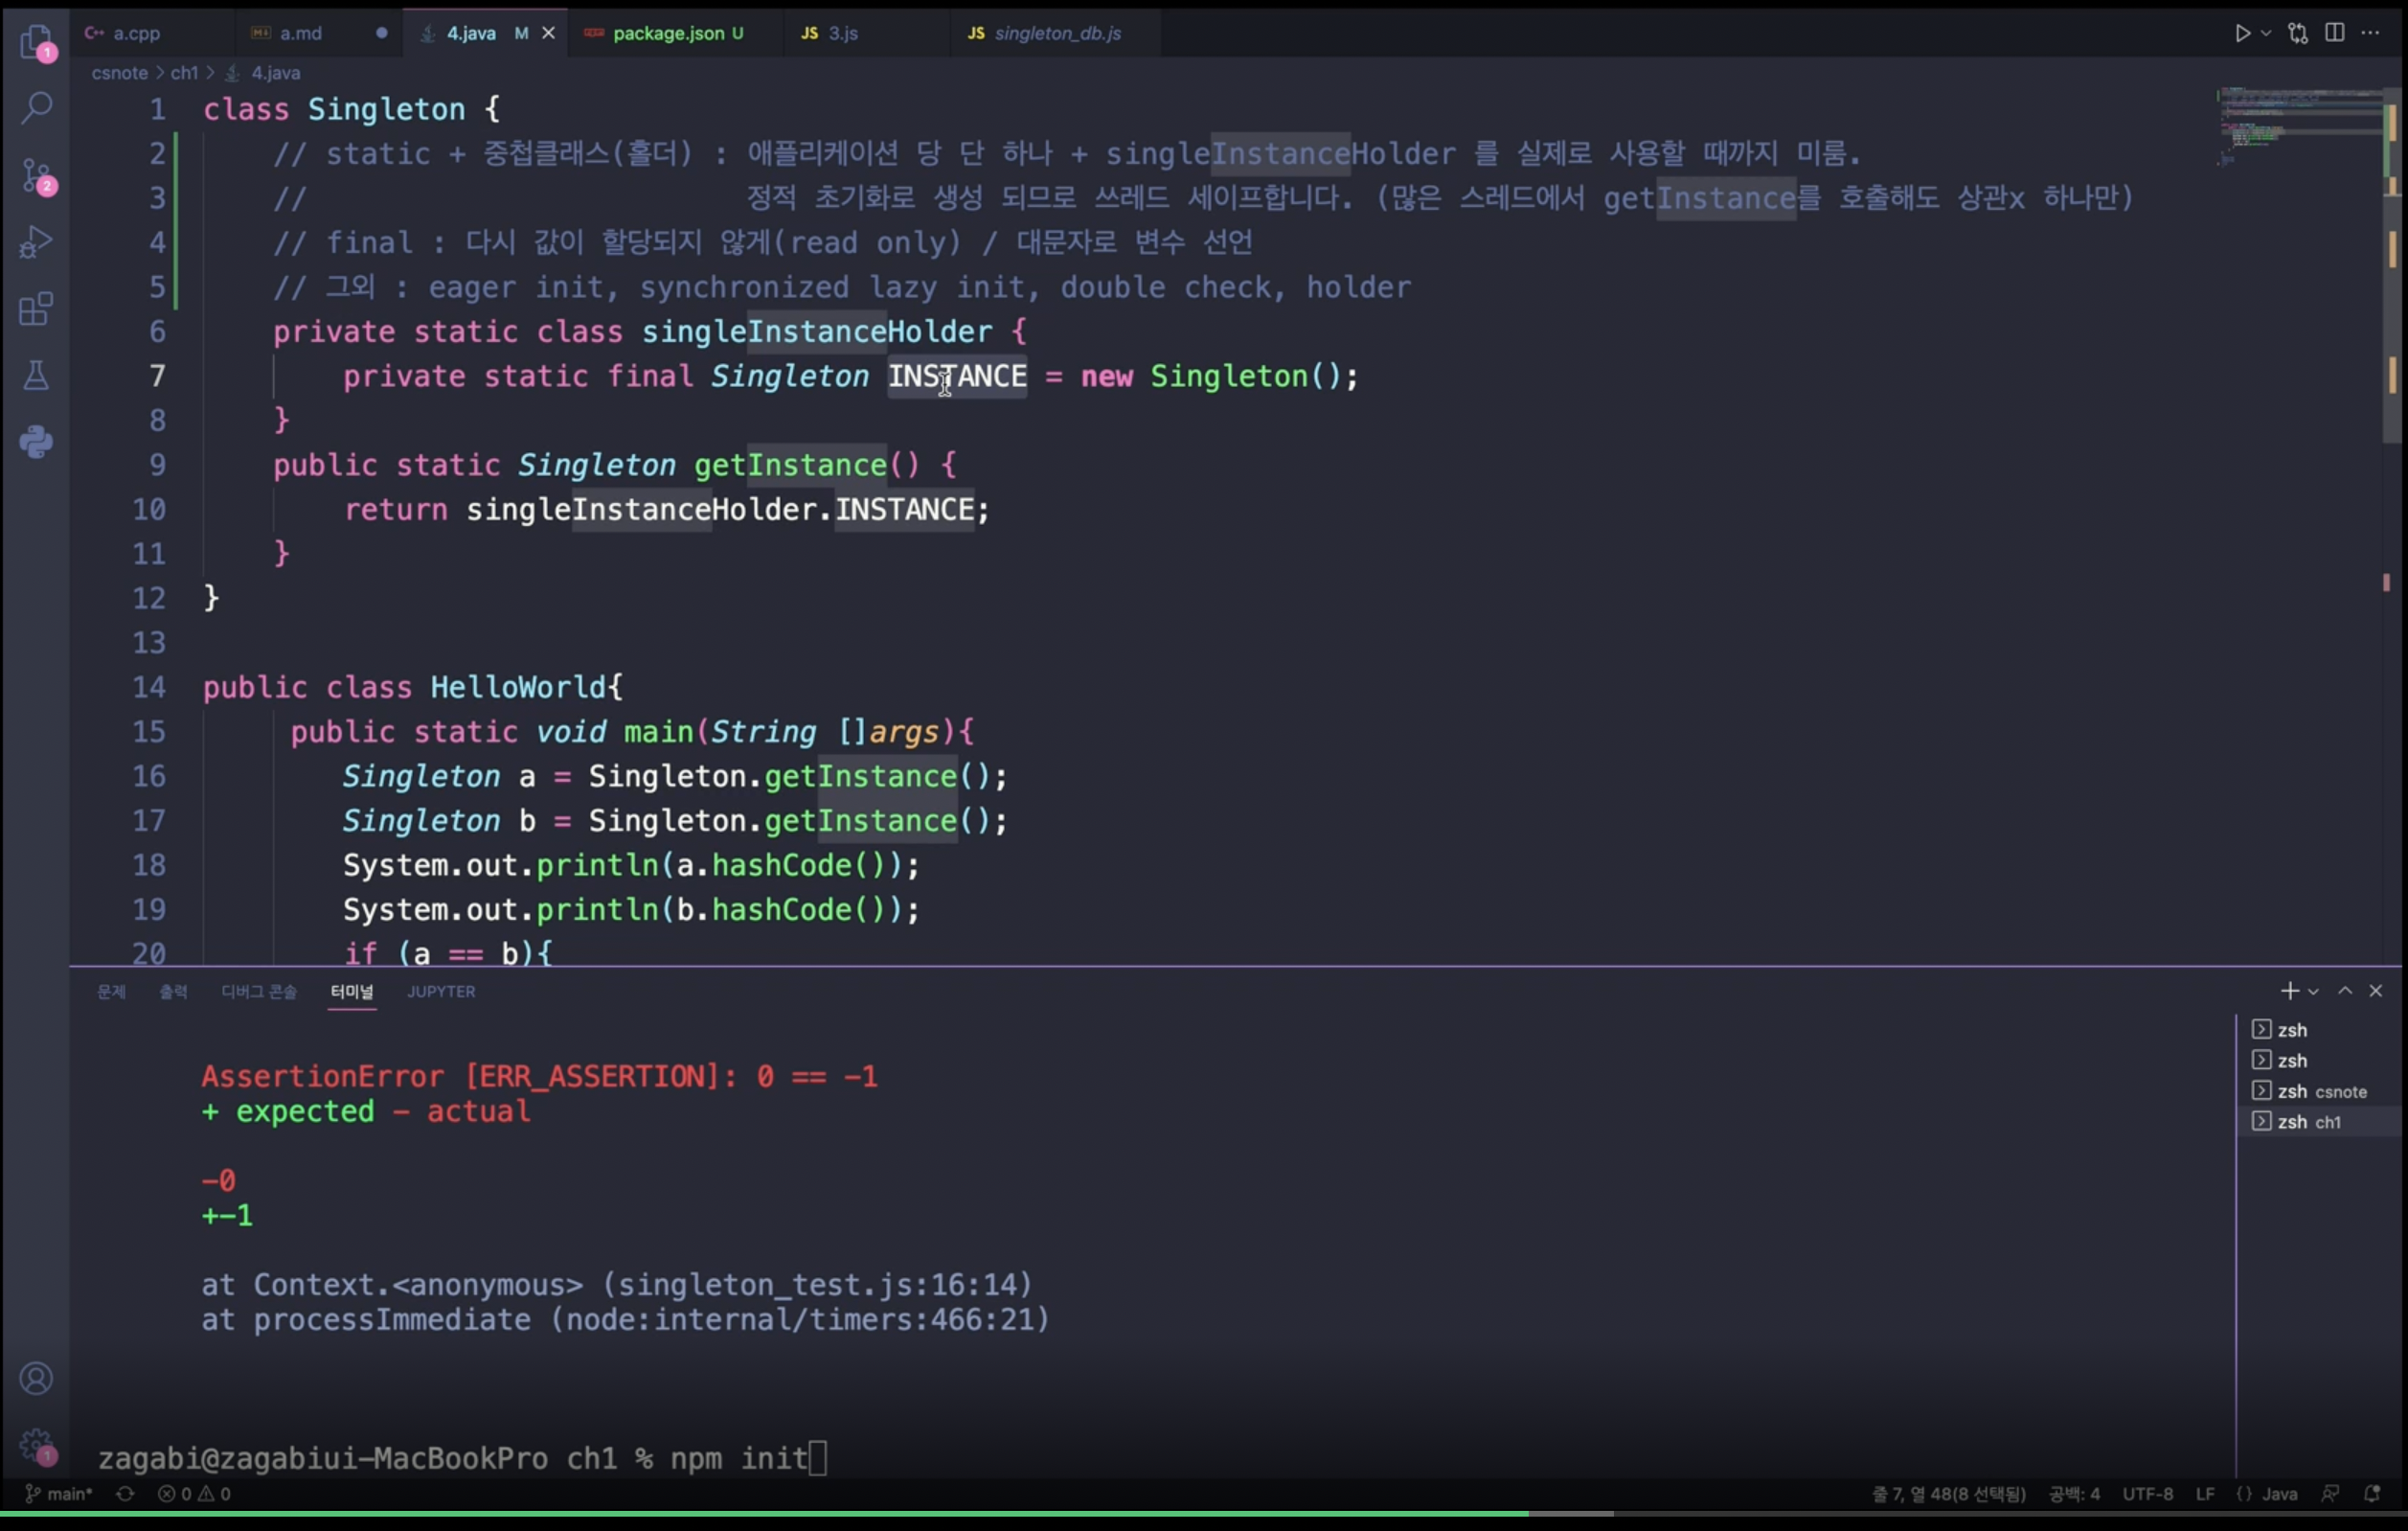The height and width of the screenshot is (1531, 2408).
Task: Open changes compare icon in editor toolbar
Action: point(2298,33)
